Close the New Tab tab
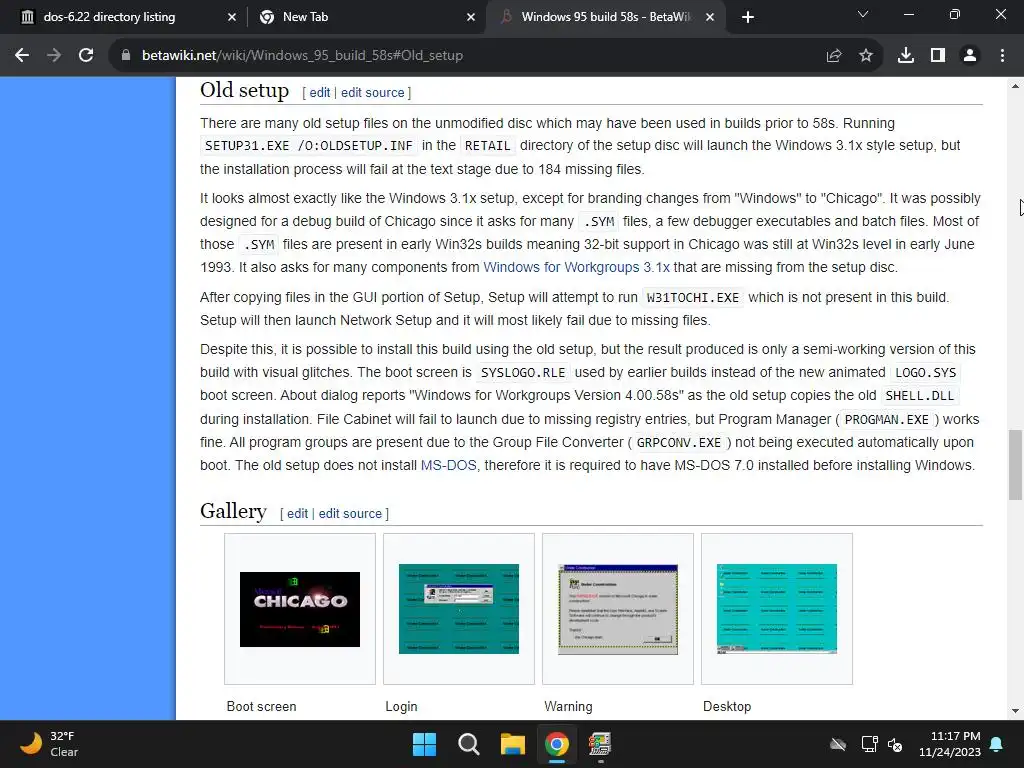This screenshot has height=768, width=1024. click(x=471, y=17)
